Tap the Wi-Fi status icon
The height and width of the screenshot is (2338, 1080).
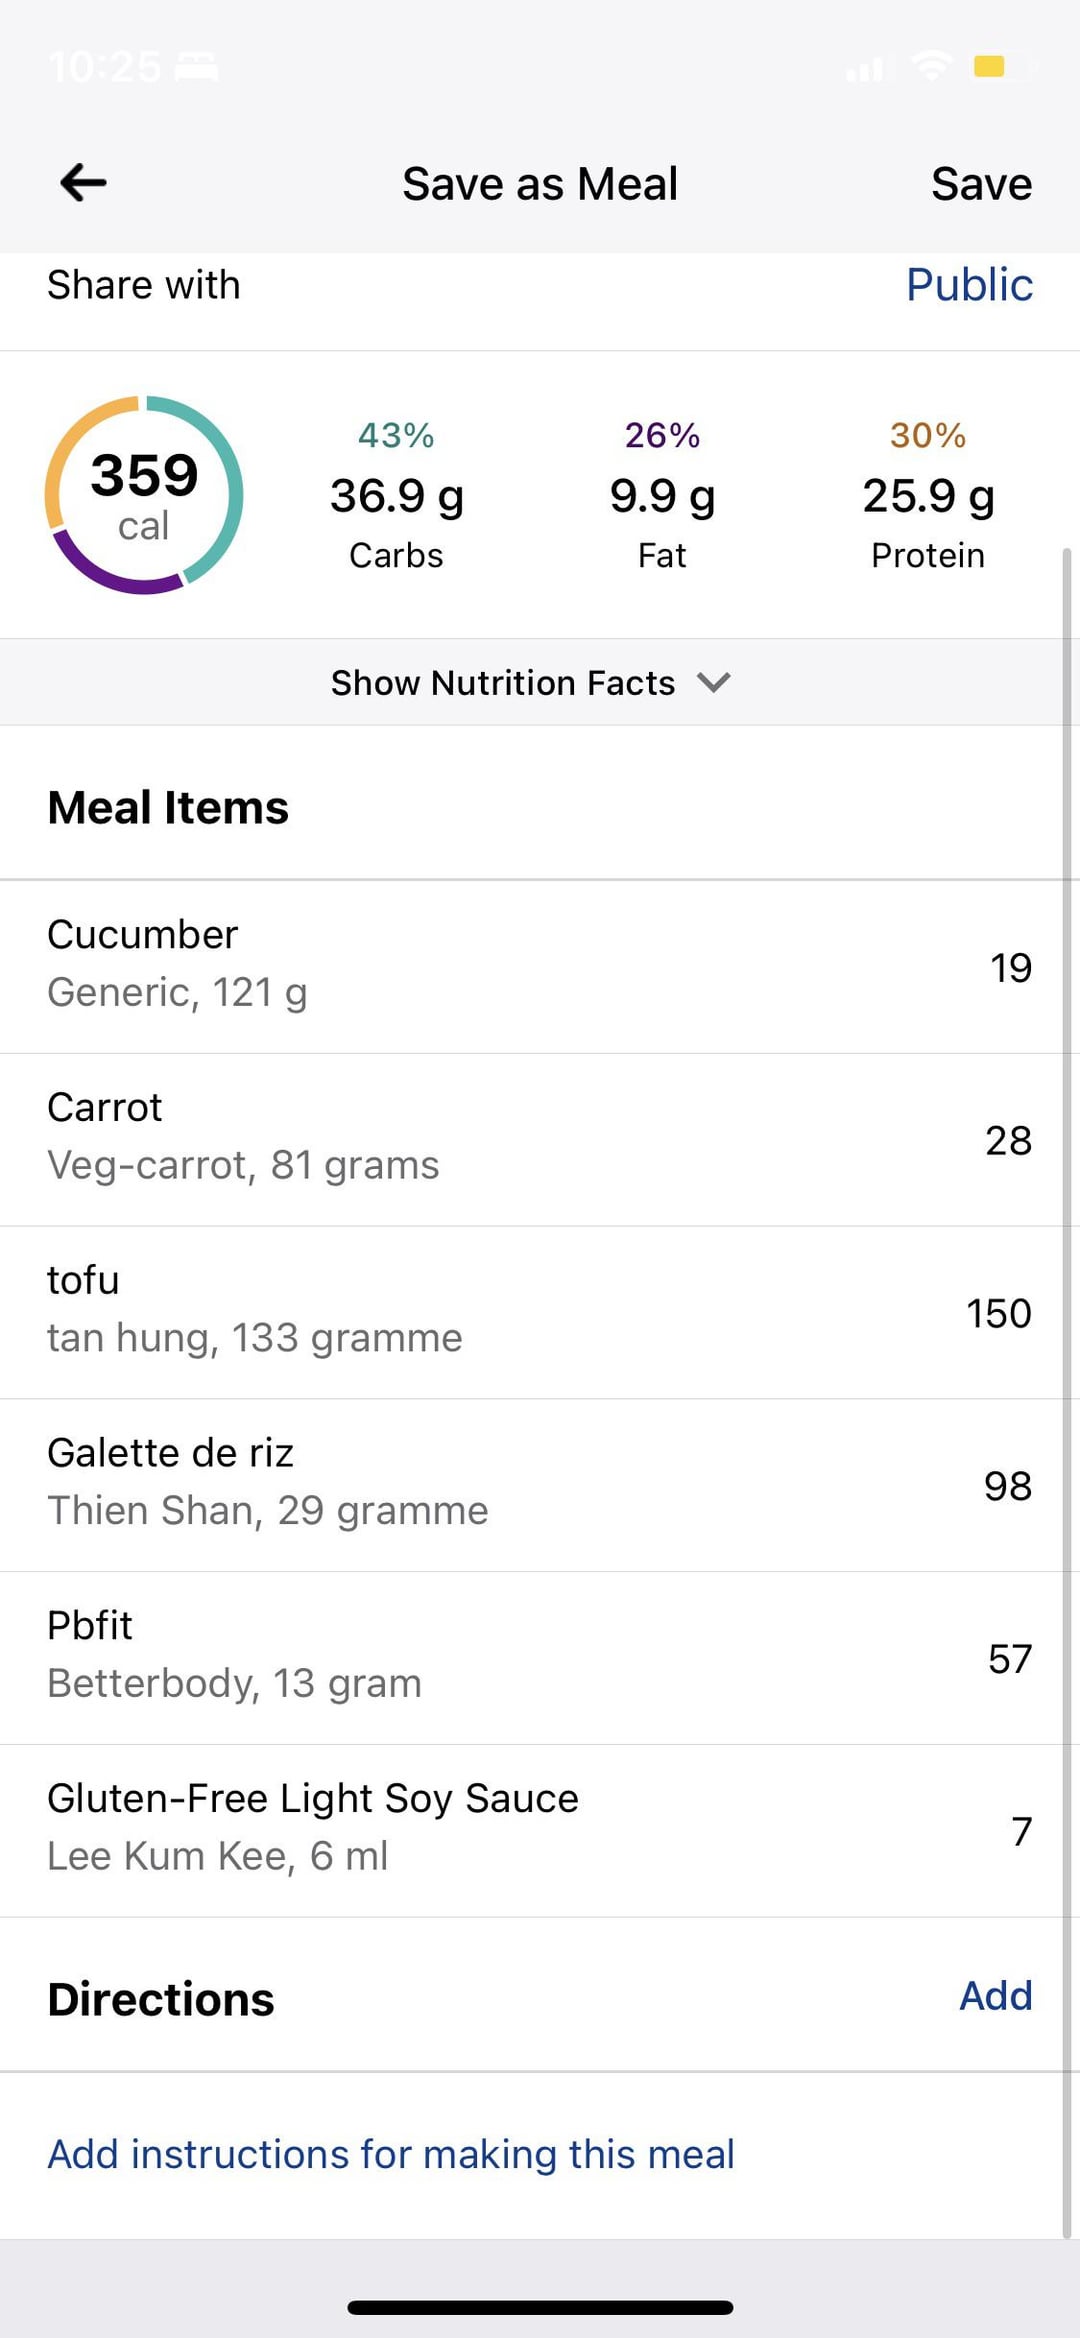click(x=931, y=67)
